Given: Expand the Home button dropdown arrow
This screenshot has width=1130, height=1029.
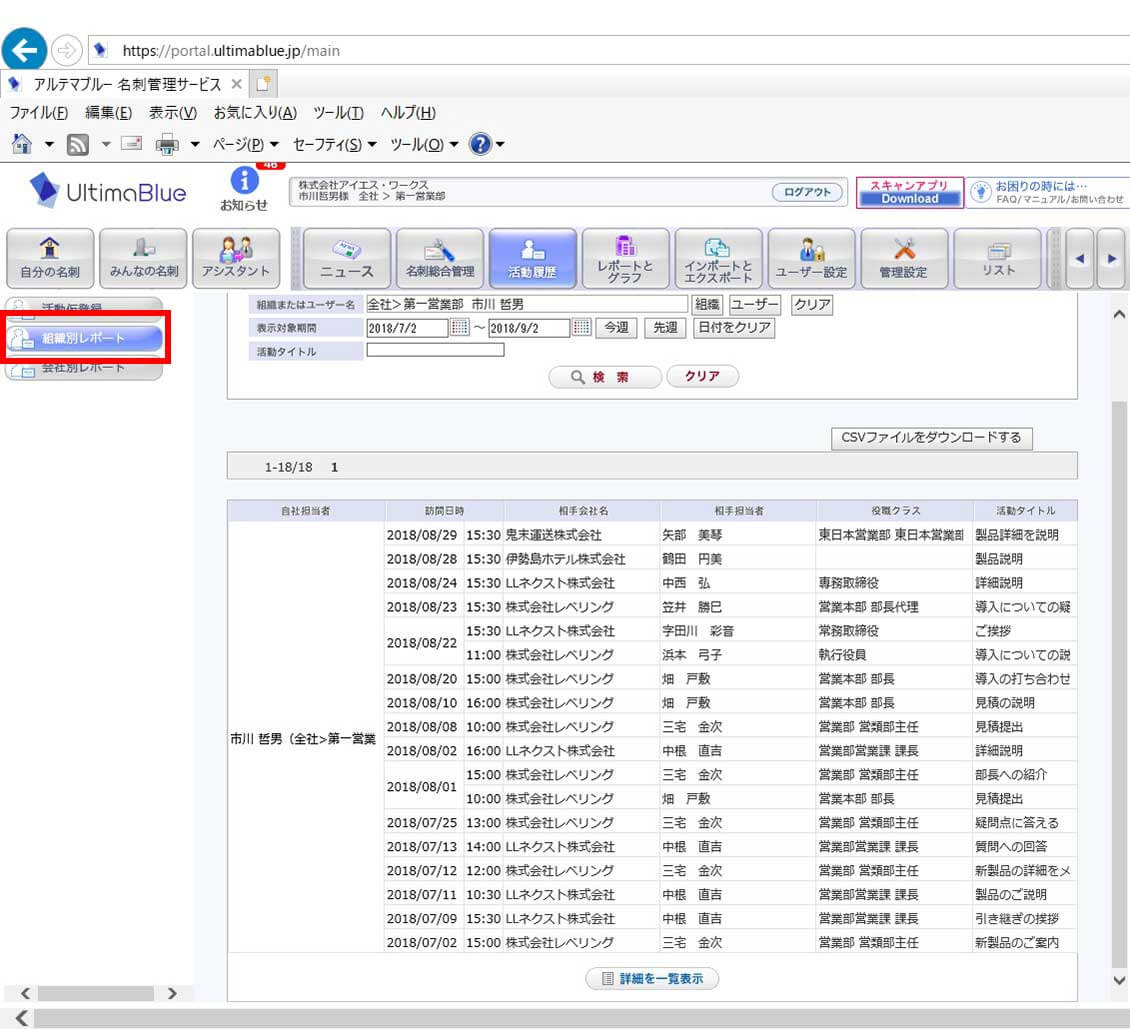Looking at the screenshot, I should coord(49,145).
